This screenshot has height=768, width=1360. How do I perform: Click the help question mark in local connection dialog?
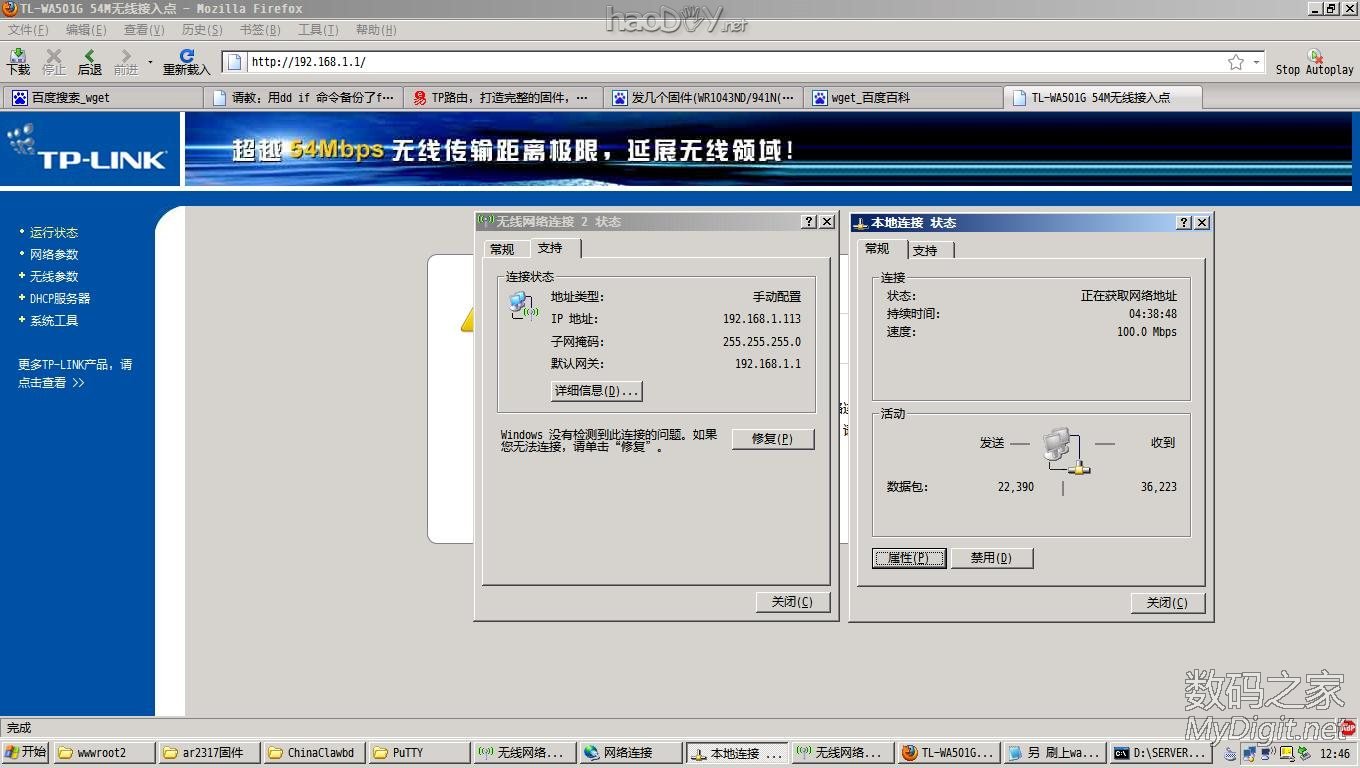point(1184,223)
